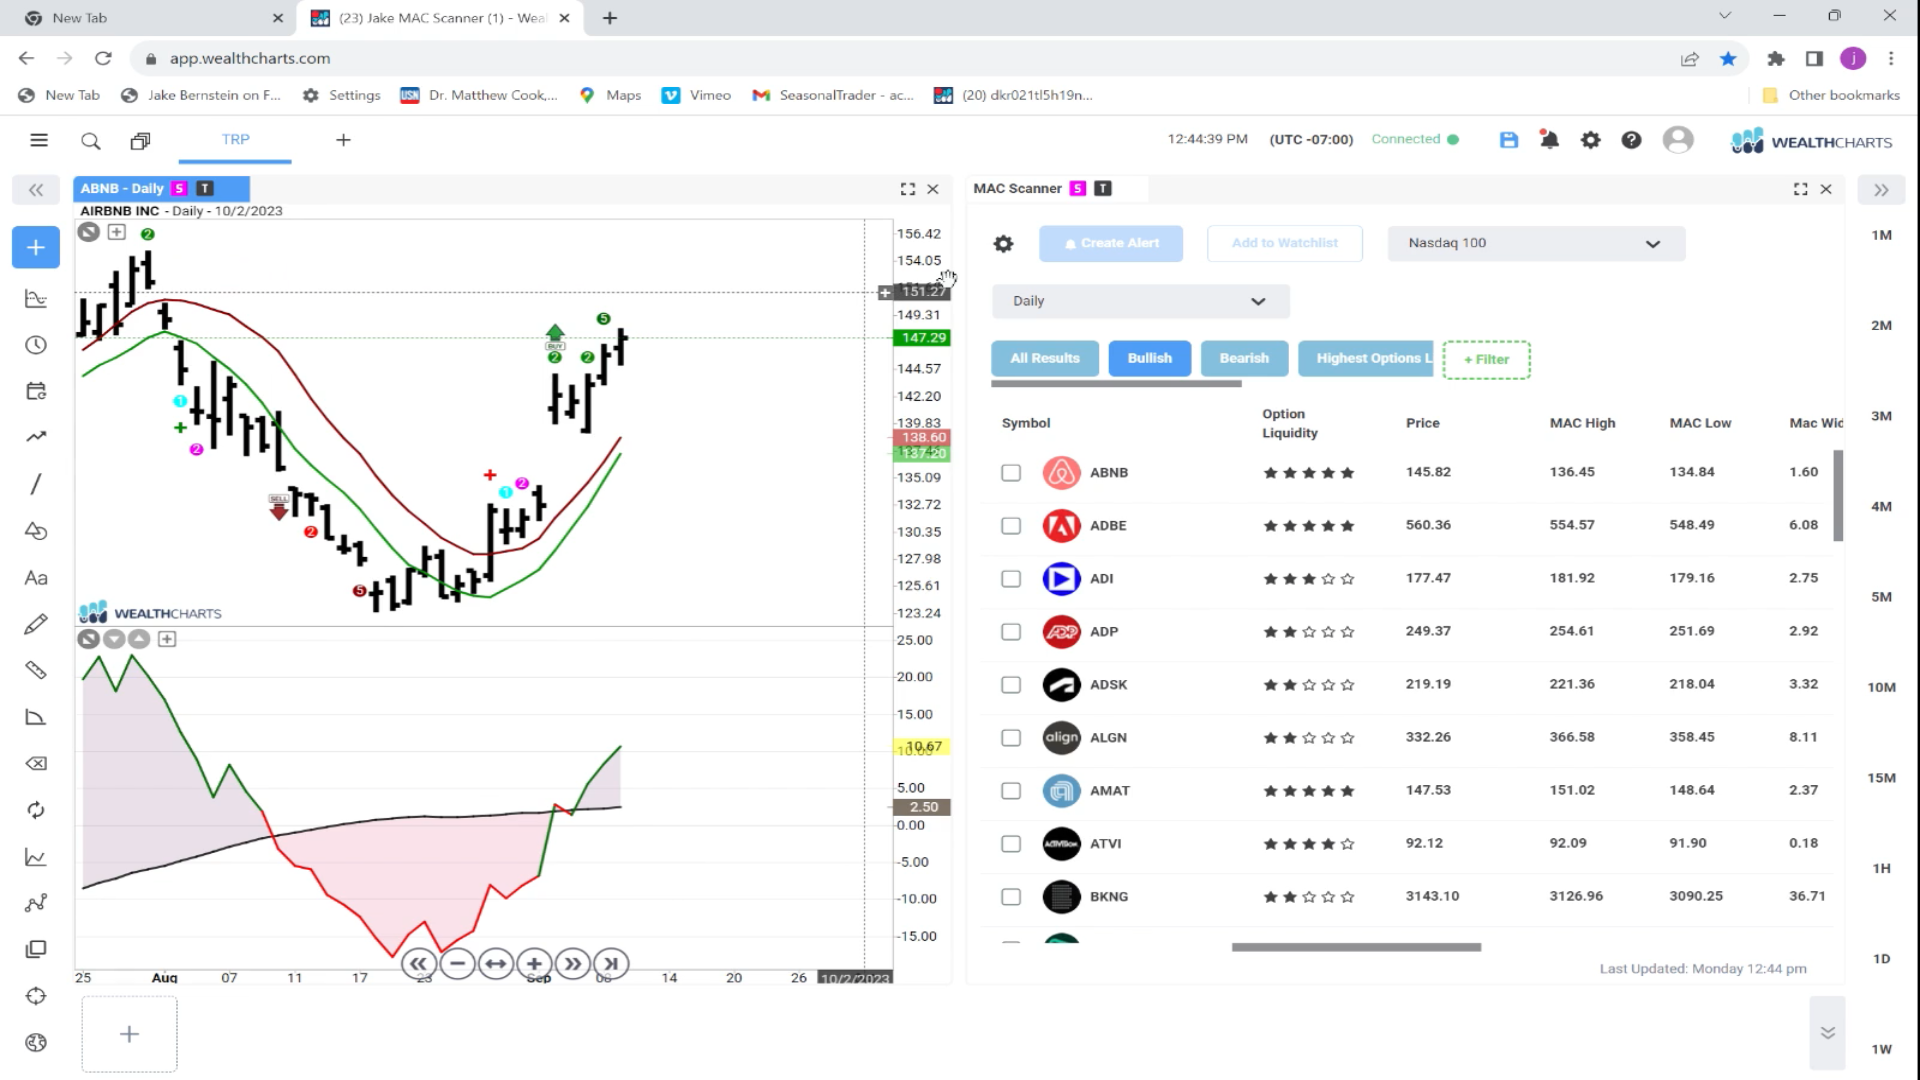Select the All Results filter tab

tap(1045, 358)
